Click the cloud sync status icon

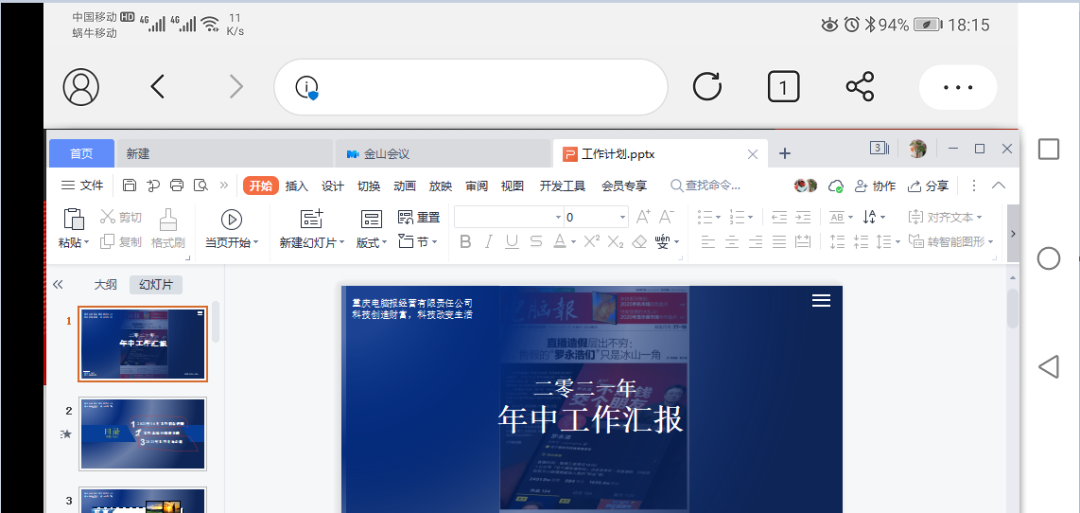click(835, 186)
